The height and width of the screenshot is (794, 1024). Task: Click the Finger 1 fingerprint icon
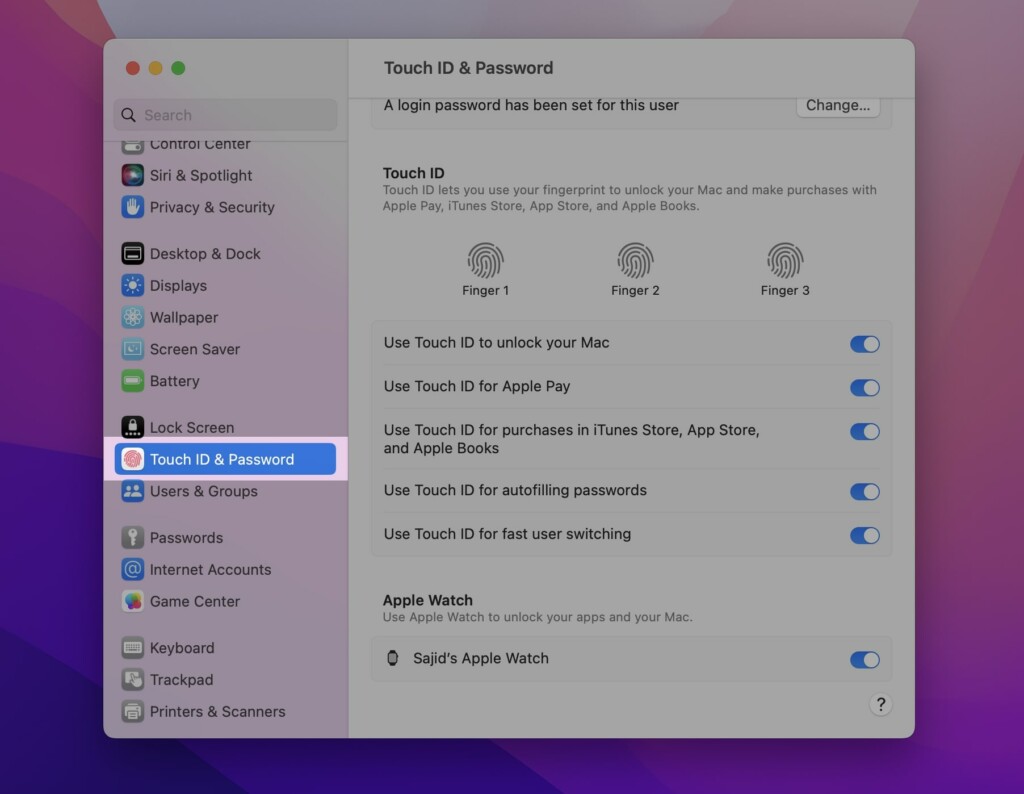(x=485, y=261)
